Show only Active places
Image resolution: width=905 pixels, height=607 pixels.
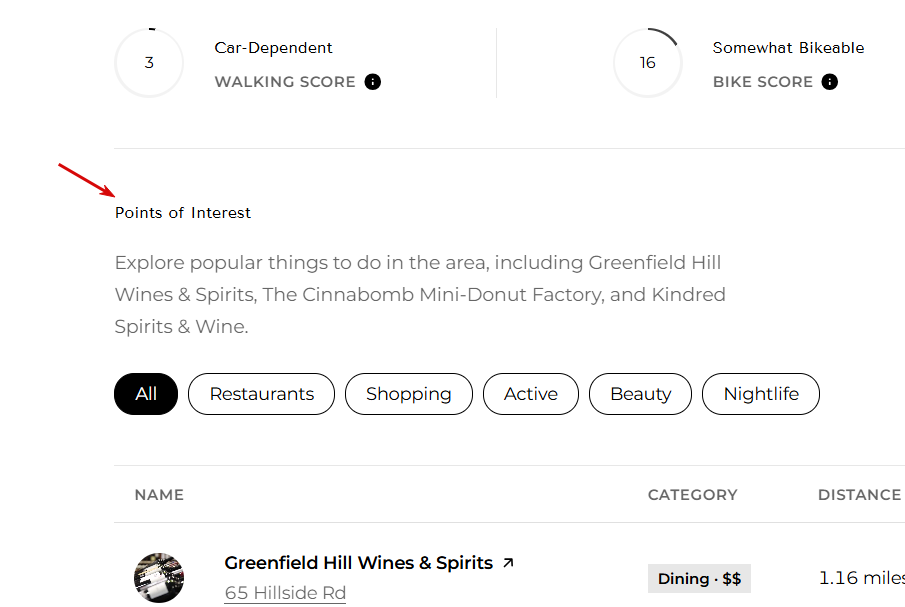pos(531,394)
